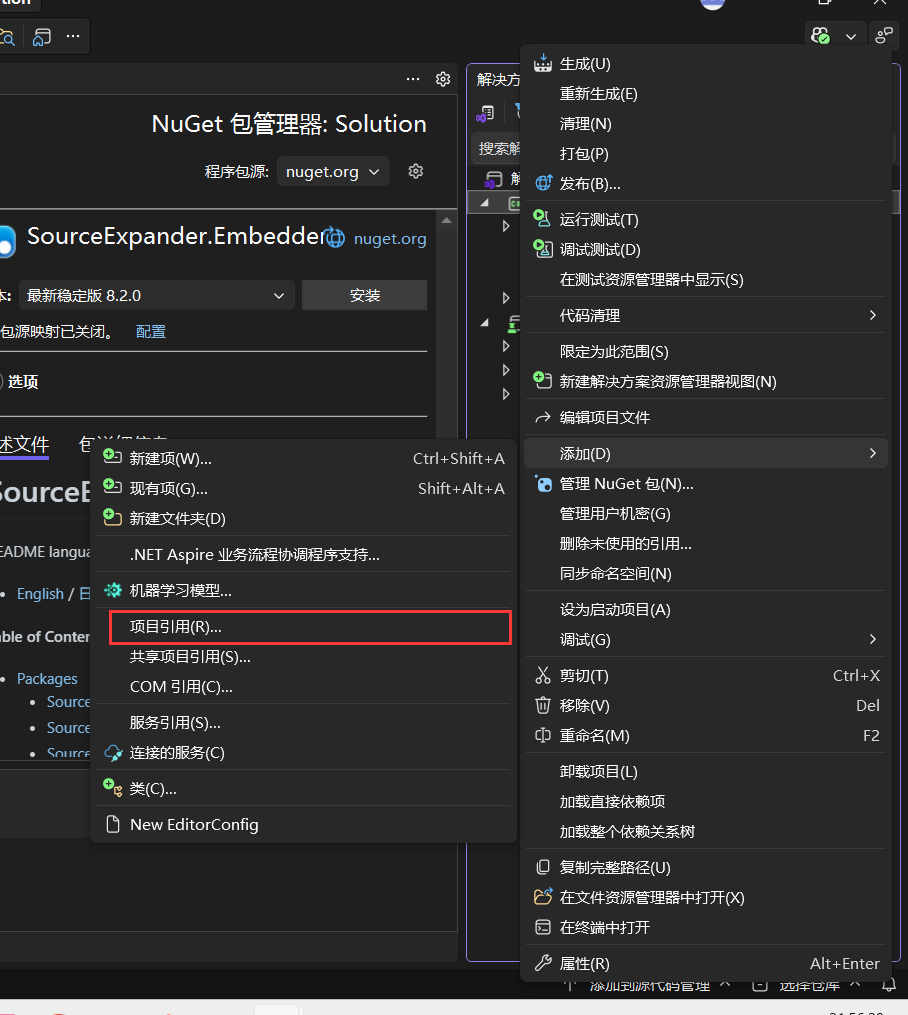
Task: Open NuGet window options gear icon
Action: 443,79
